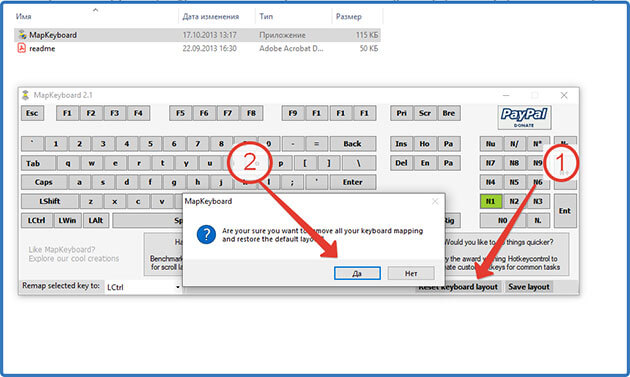Screen dimensions: 630x377
Task: Select the semicolon key
Action: [292, 182]
